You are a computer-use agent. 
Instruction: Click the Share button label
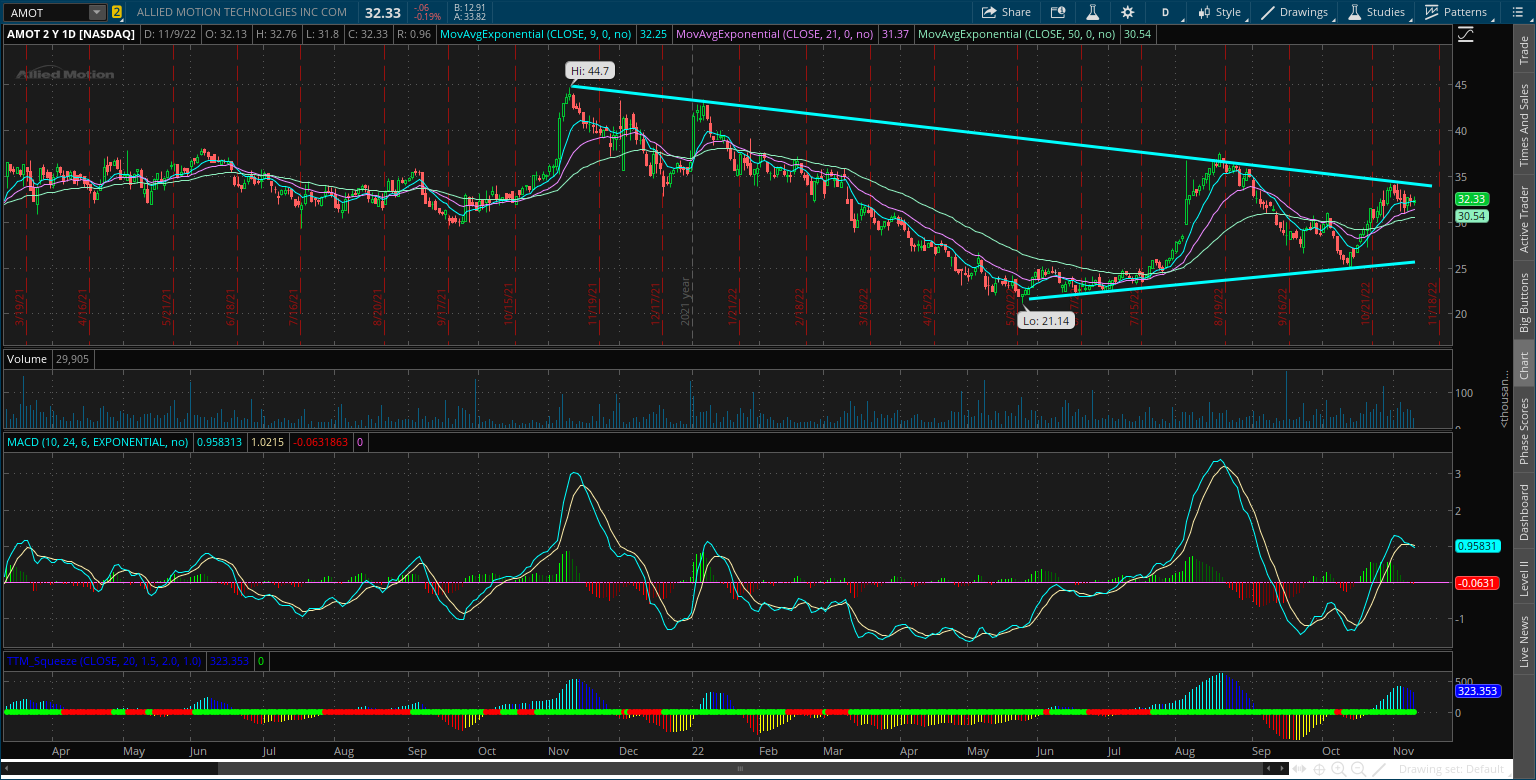point(1016,12)
